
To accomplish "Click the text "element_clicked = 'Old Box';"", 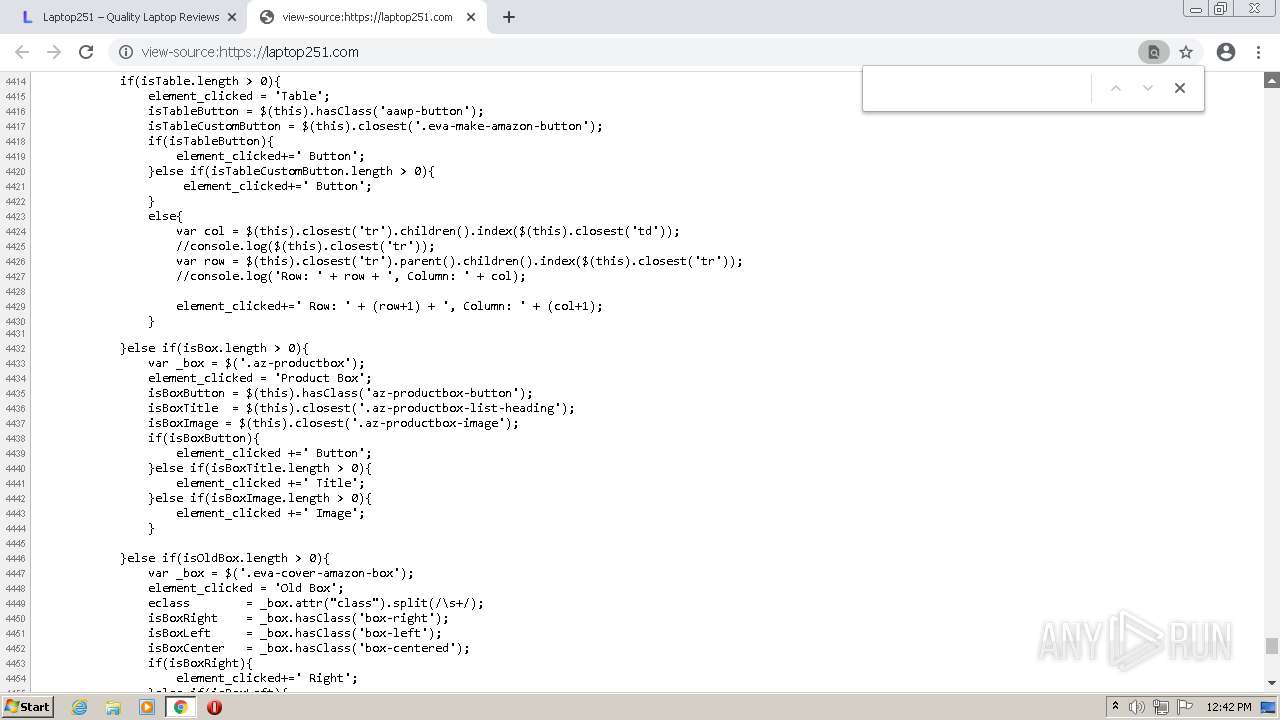I will click(x=246, y=588).
